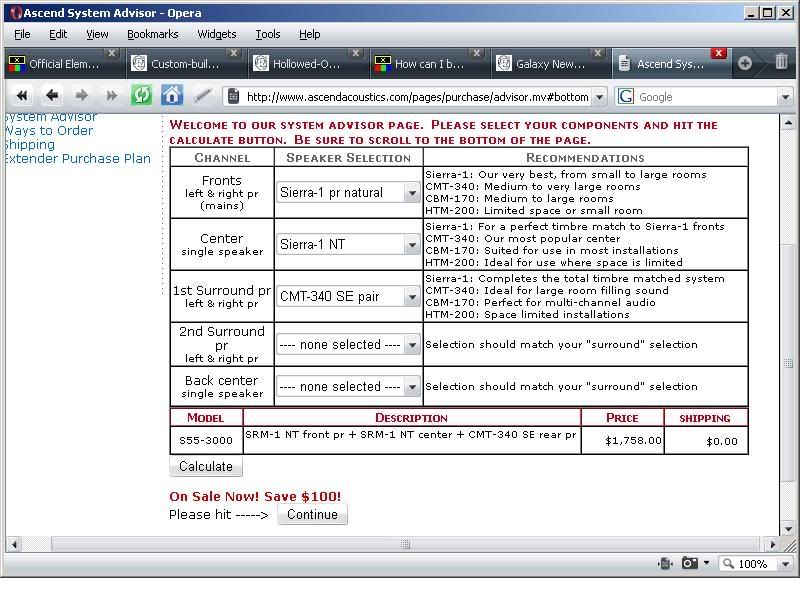The image size is (800, 598).
Task: Expand the address bar URL history dropdown
Action: coord(600,96)
